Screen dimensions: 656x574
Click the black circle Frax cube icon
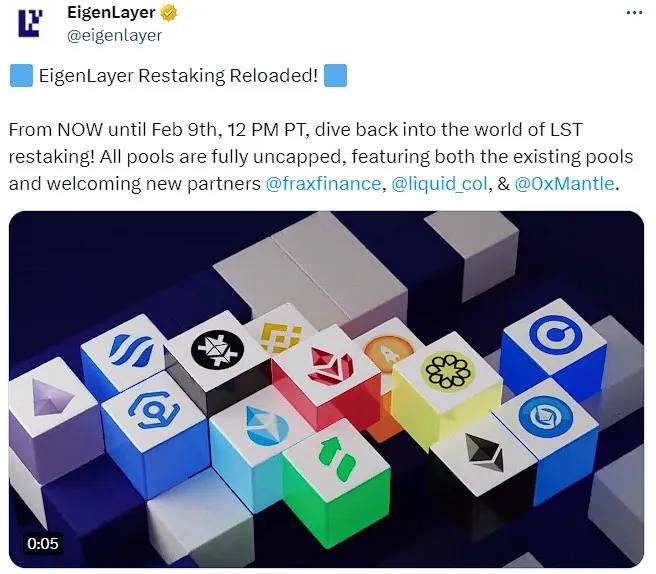[218, 349]
